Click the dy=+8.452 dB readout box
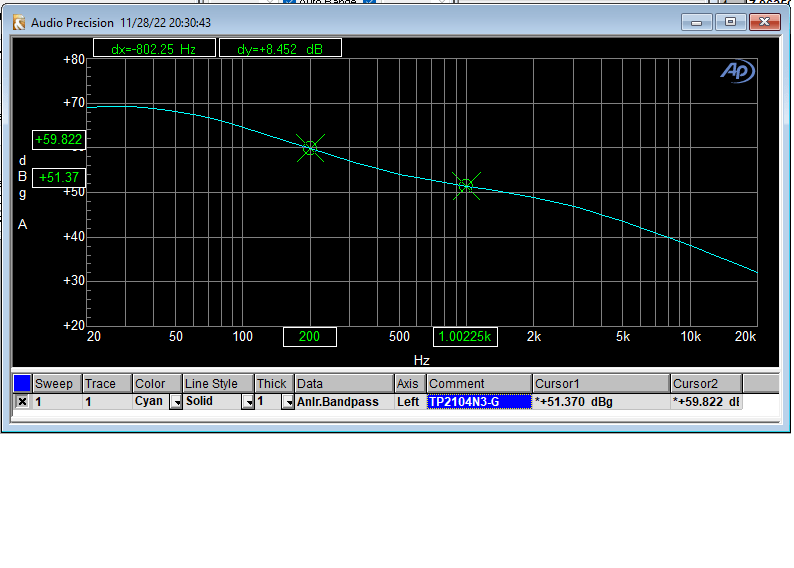 (280, 49)
